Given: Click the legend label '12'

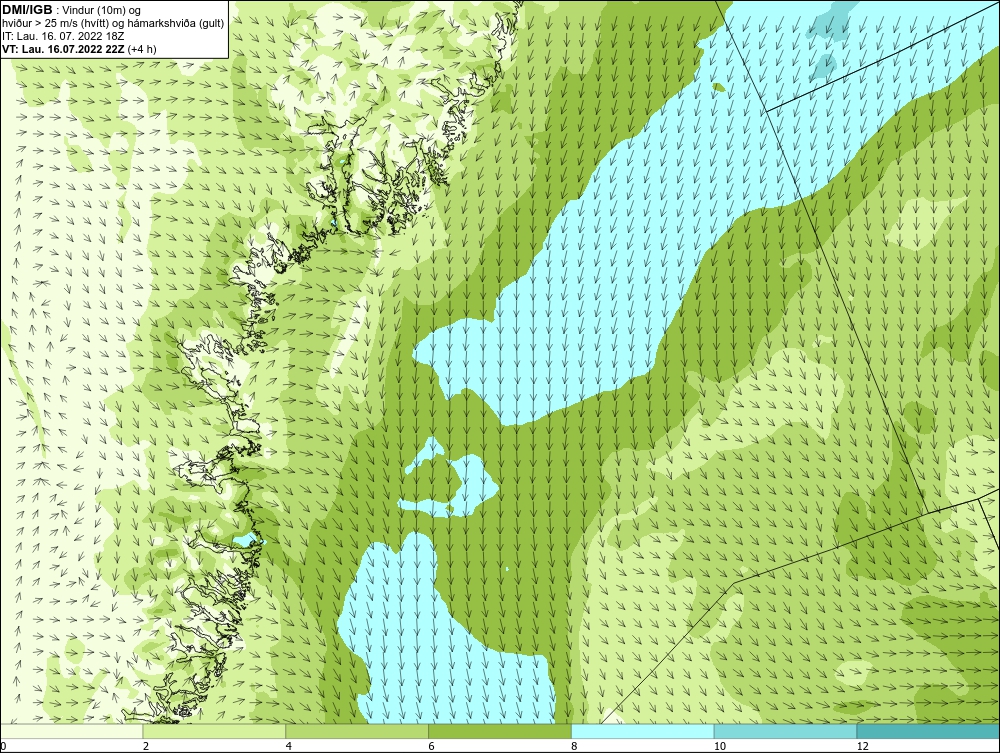Looking at the screenshot, I should click(x=863, y=746).
